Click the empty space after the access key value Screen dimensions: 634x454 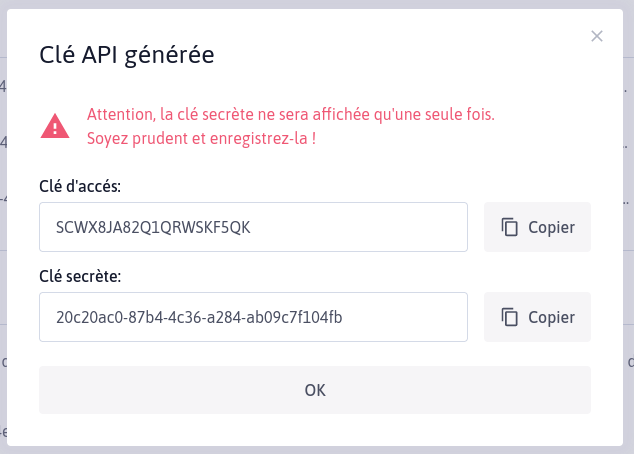click(x=358, y=227)
